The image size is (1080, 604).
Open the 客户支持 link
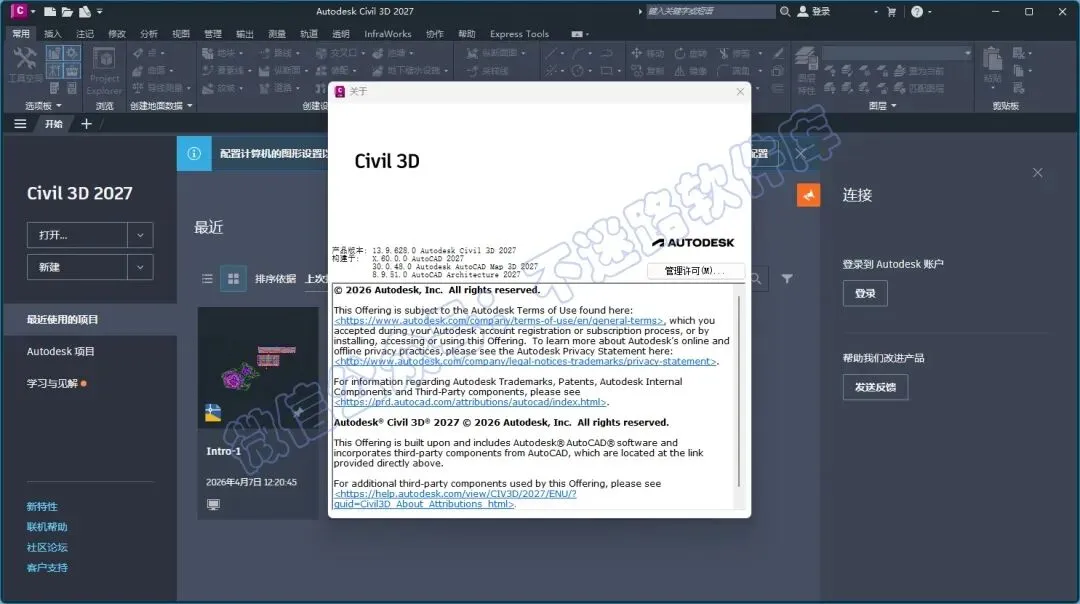[47, 567]
